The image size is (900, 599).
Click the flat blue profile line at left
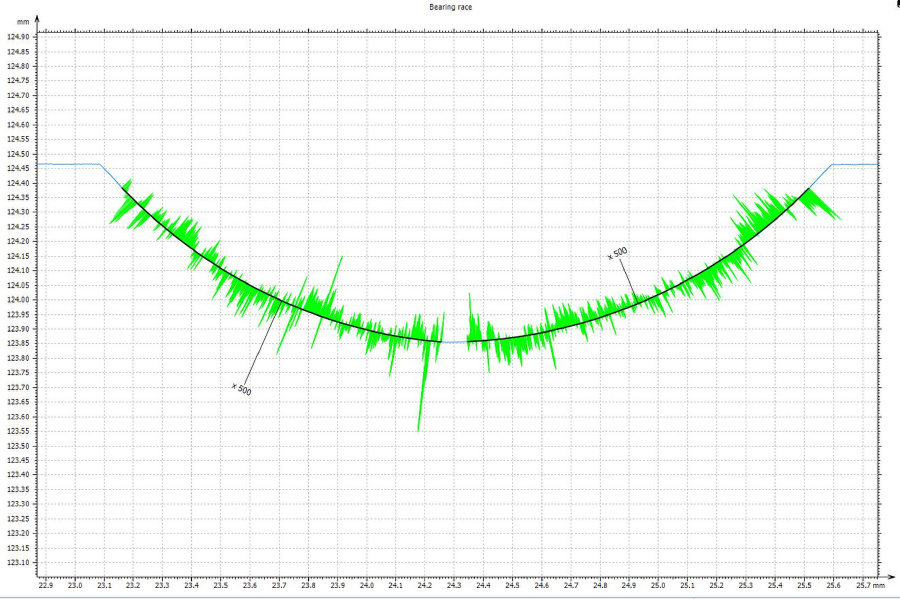pos(70,164)
